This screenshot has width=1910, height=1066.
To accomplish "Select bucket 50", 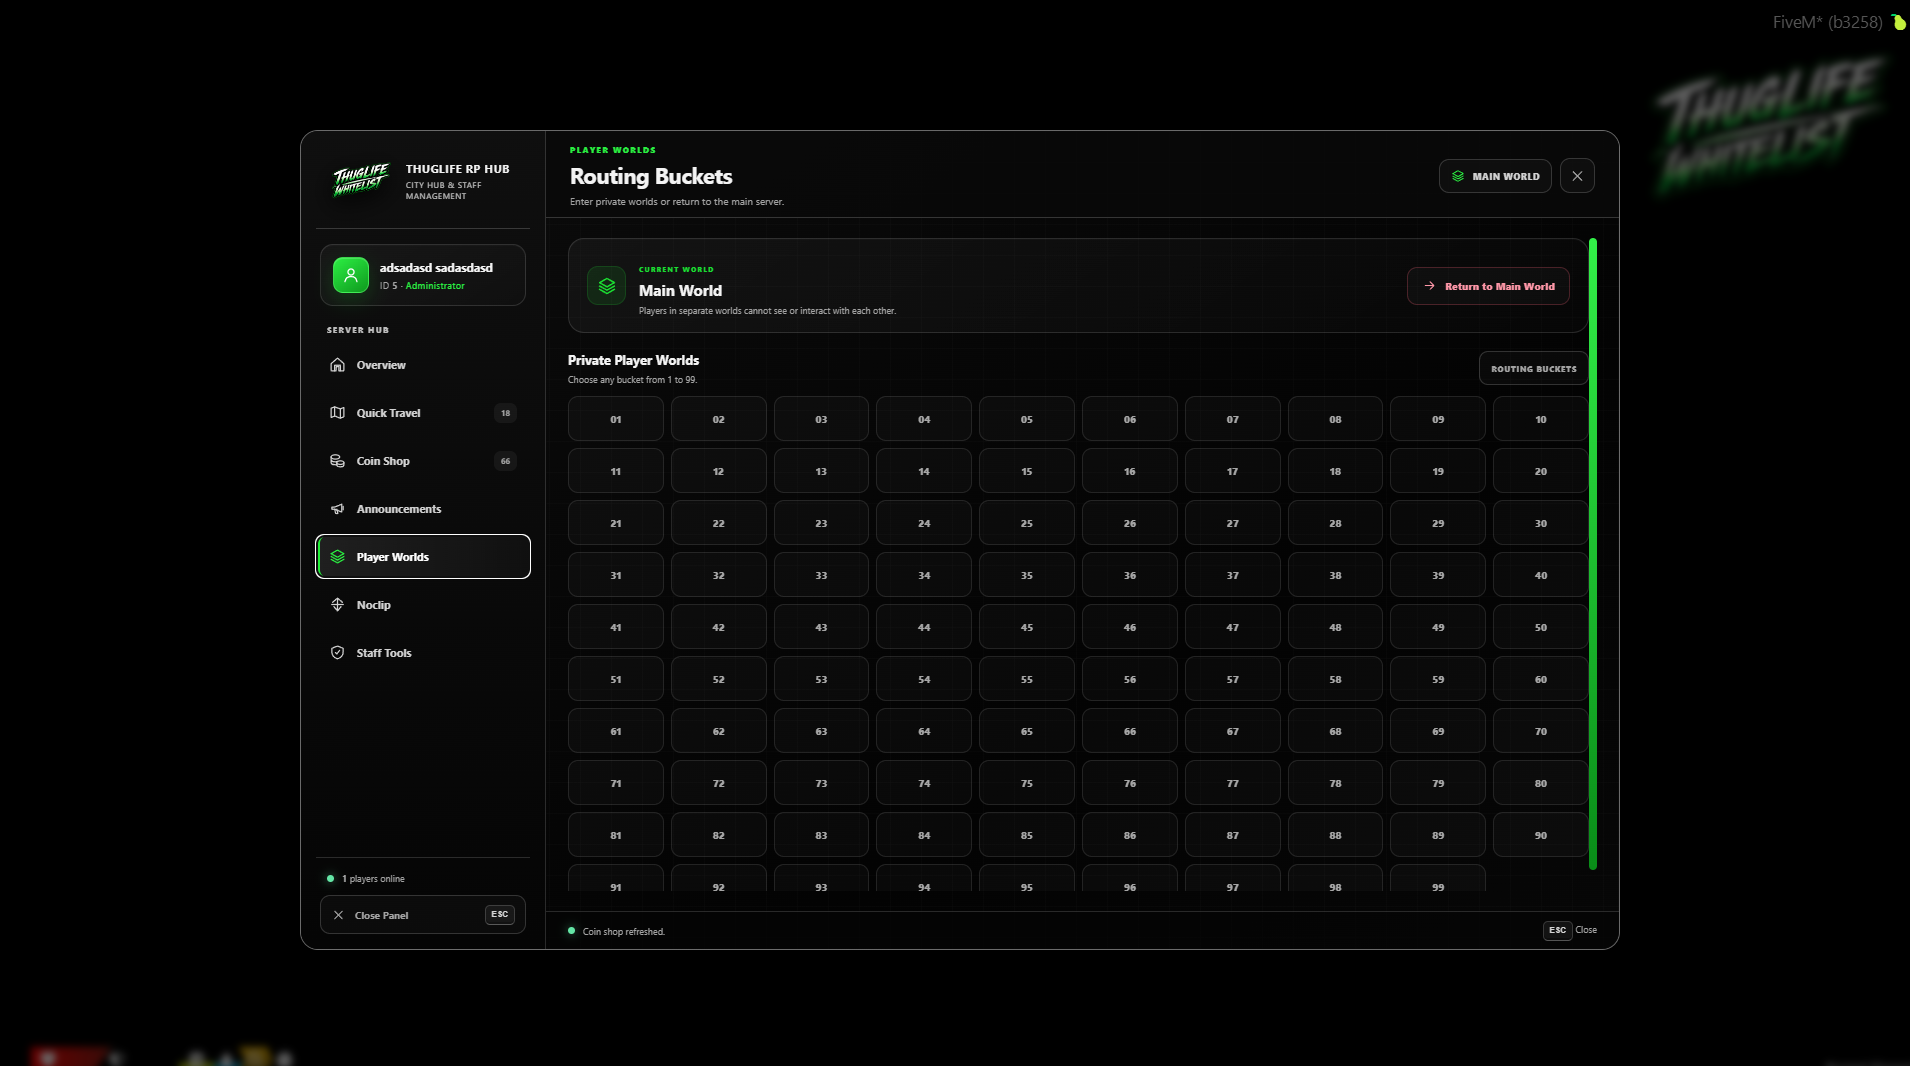I will point(1541,627).
